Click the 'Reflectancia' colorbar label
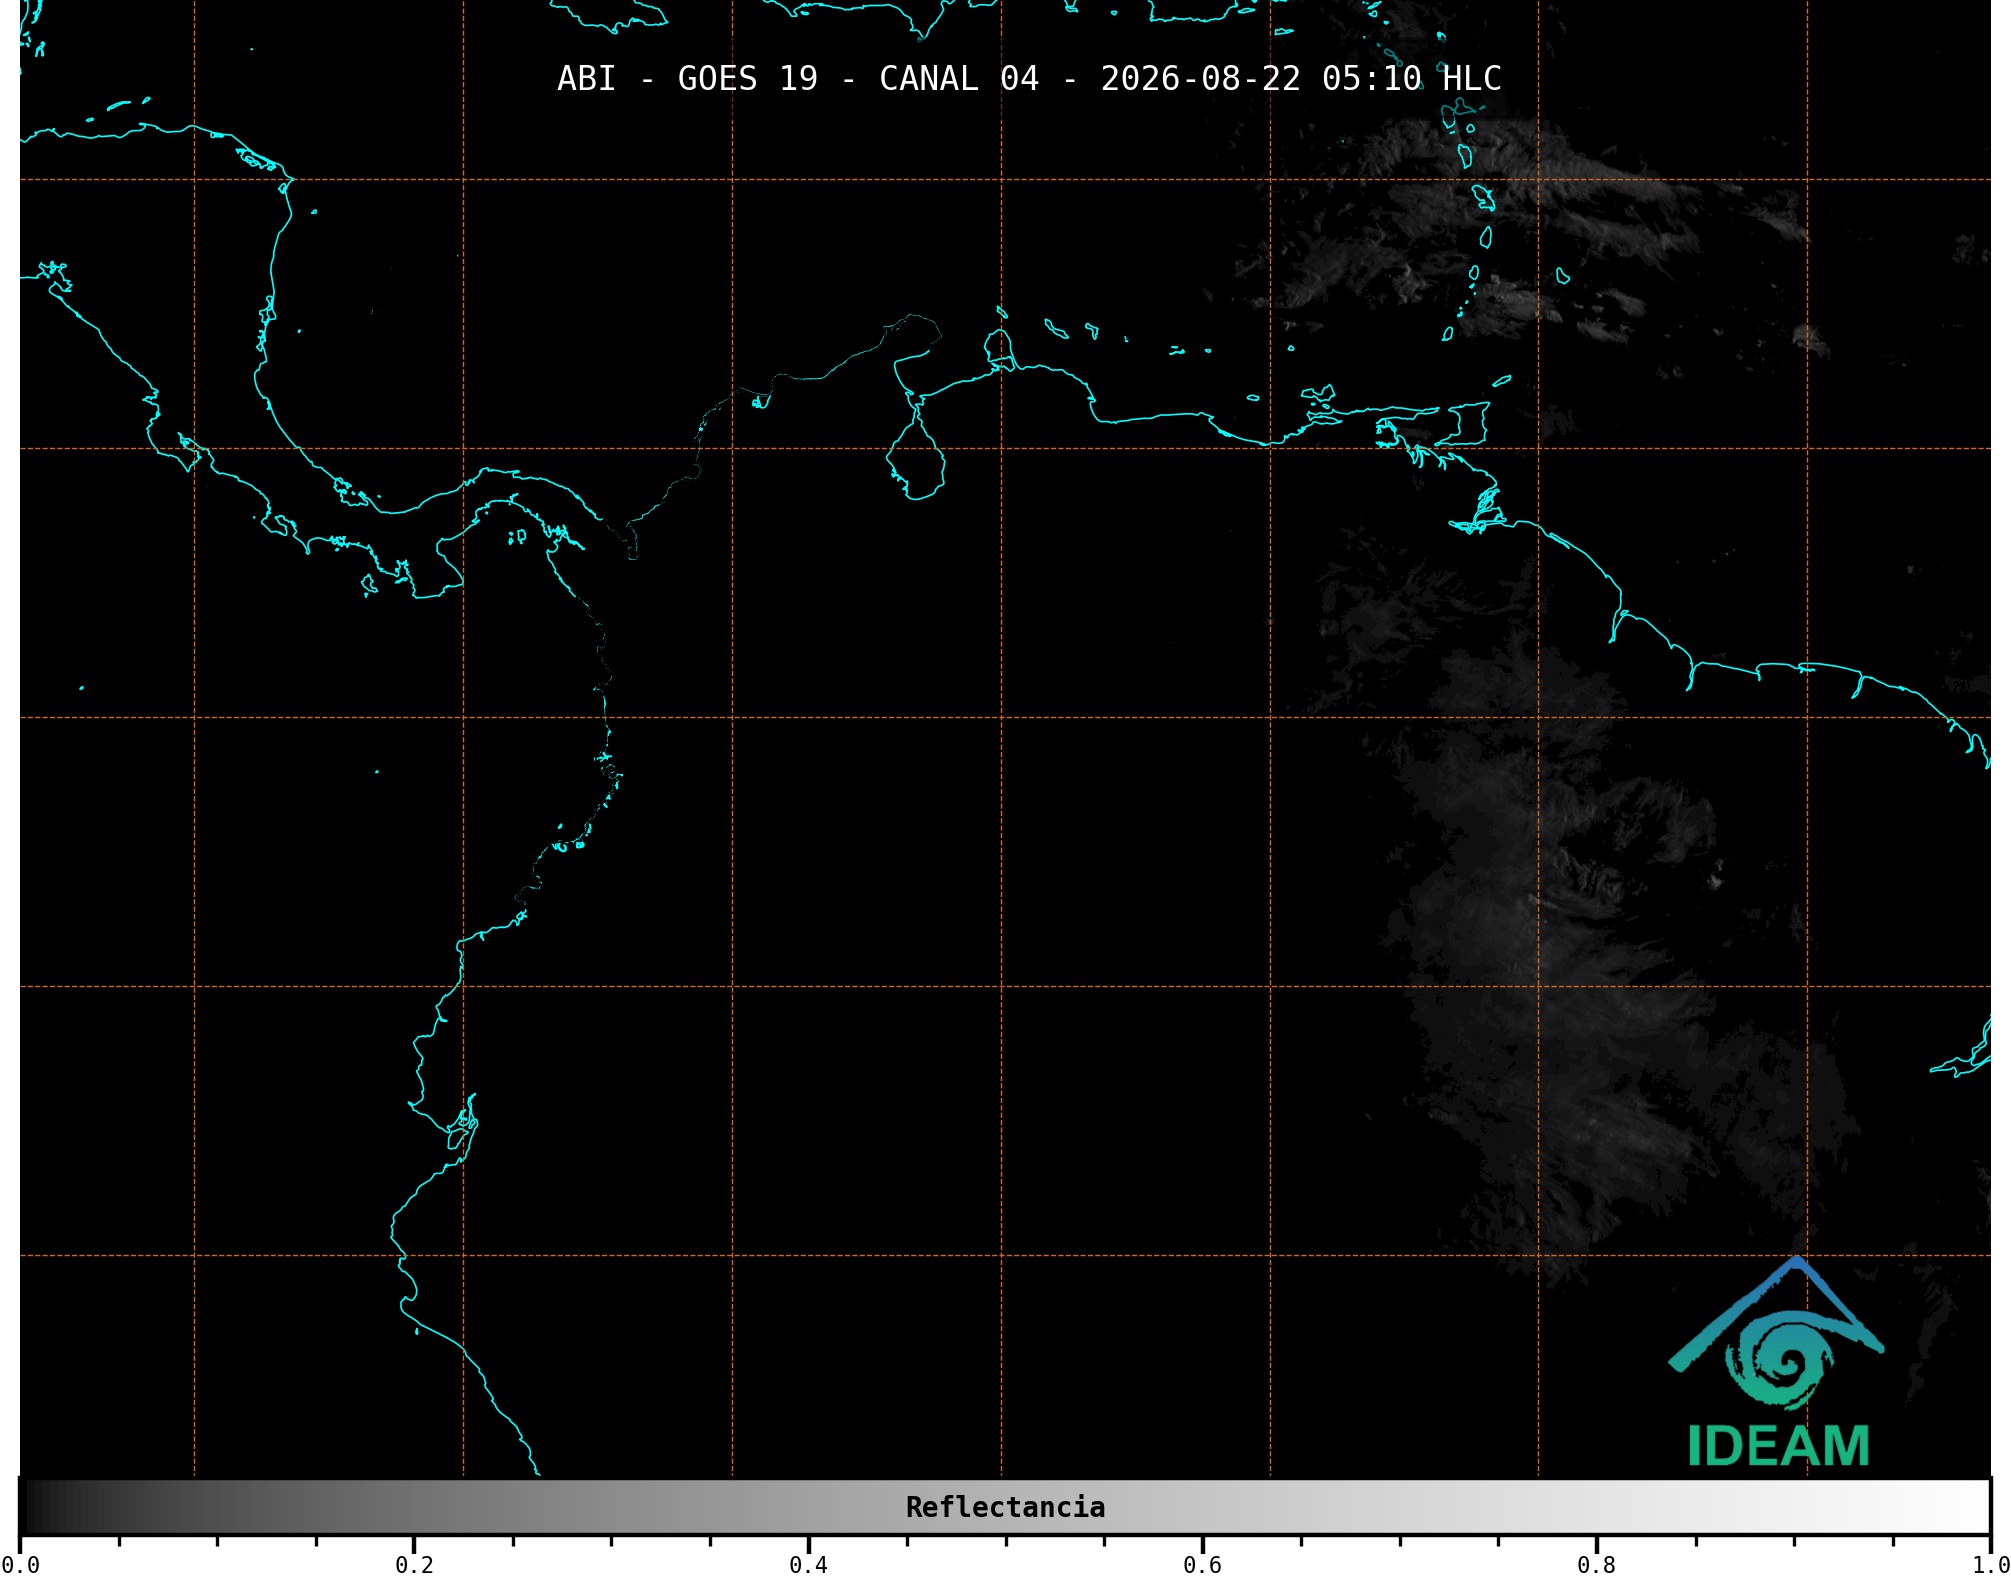Screen dimensions: 2011x1577 1005,1507
